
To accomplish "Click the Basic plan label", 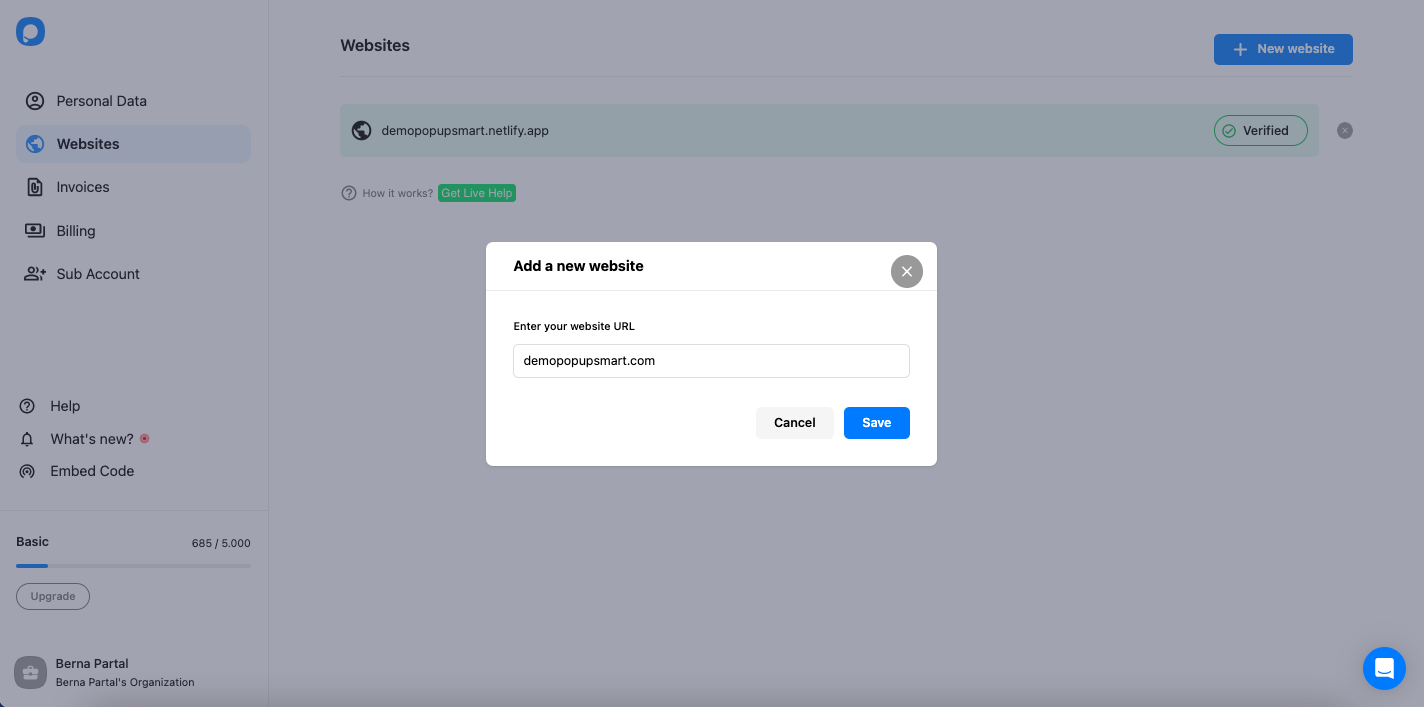I will (x=32, y=541).
